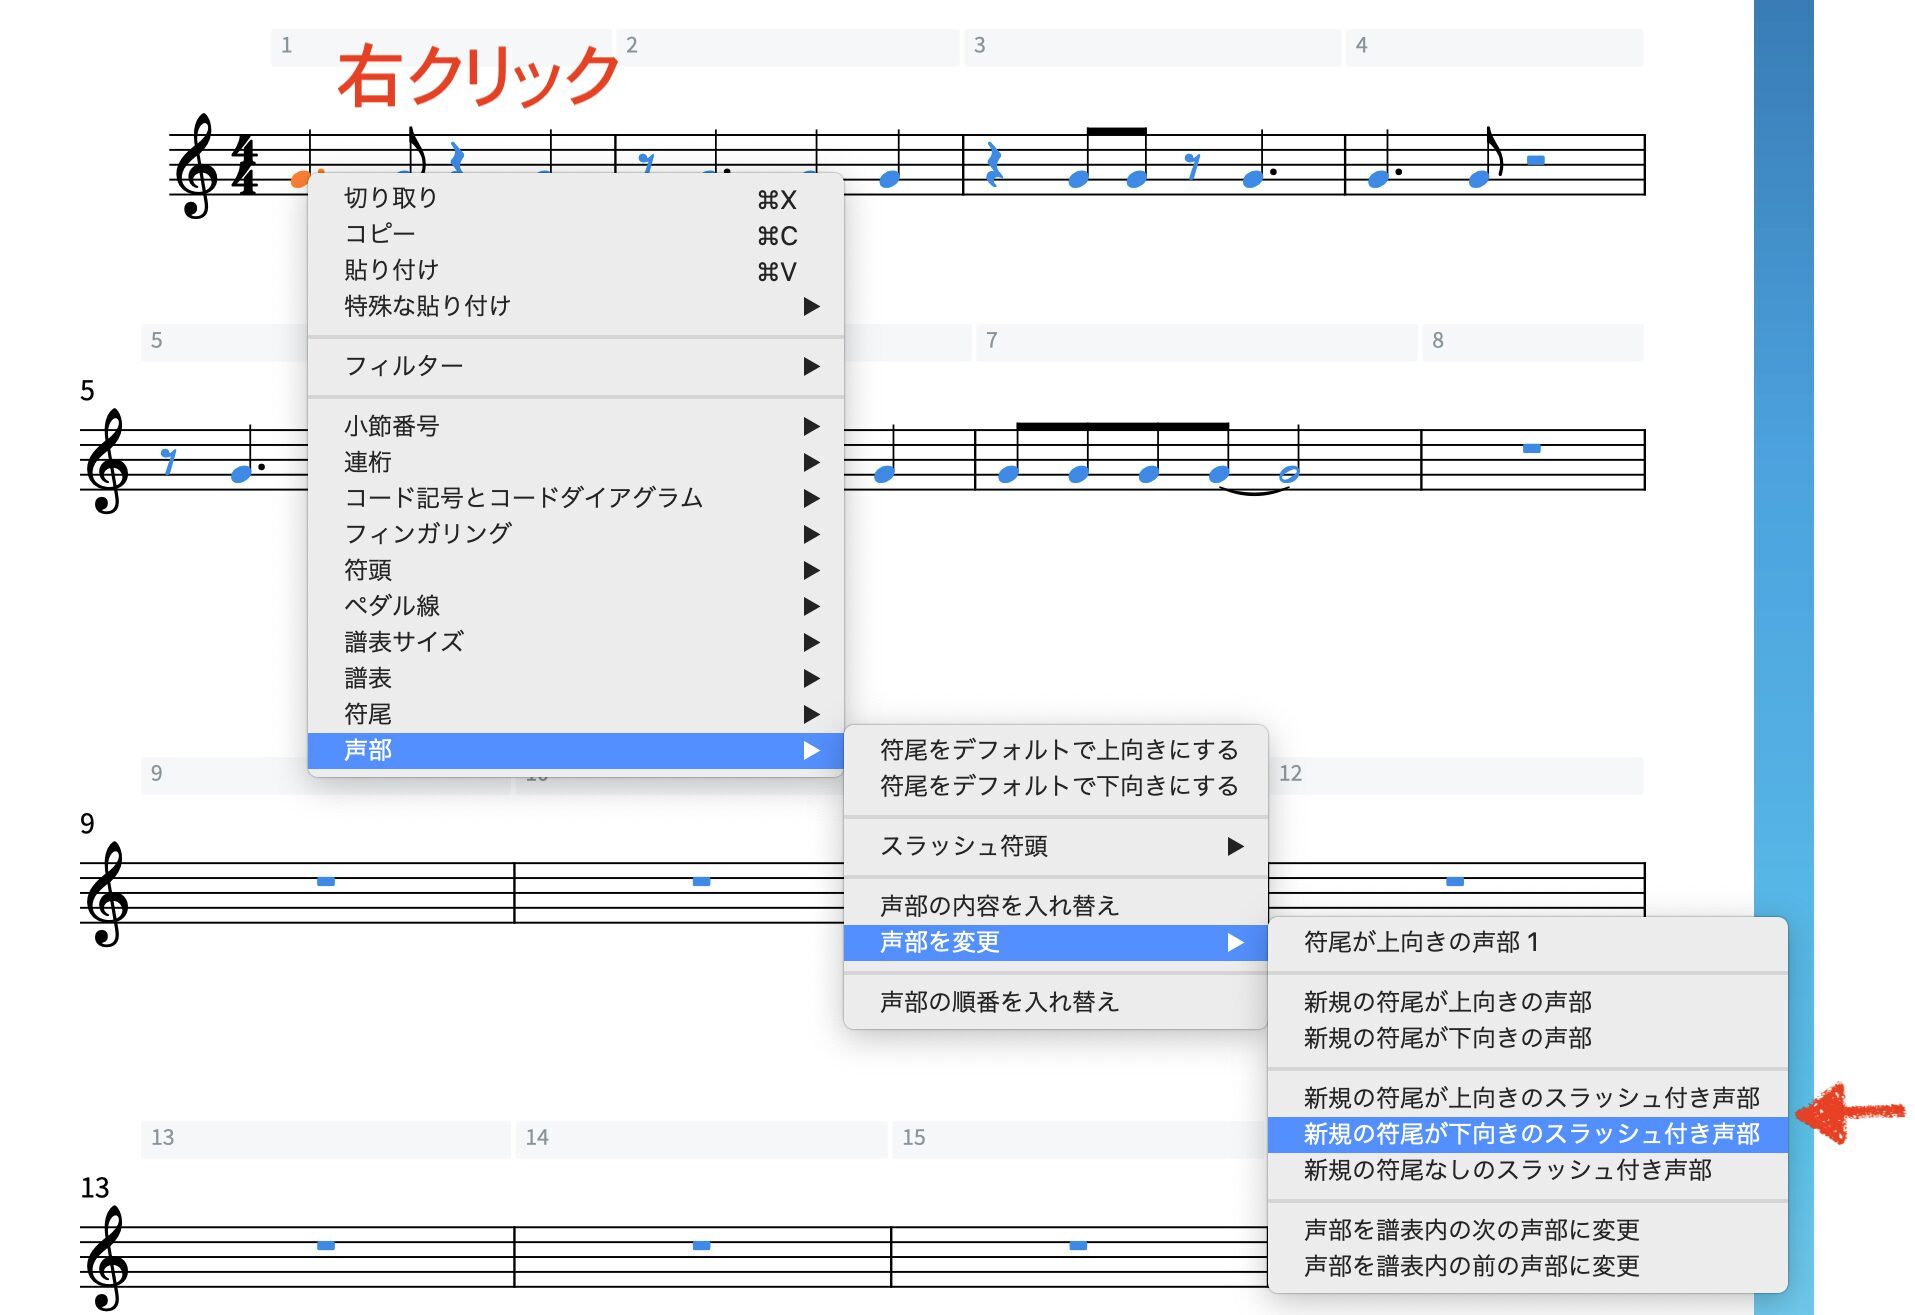Select コピー from the context menu

pyautogui.click(x=380, y=234)
